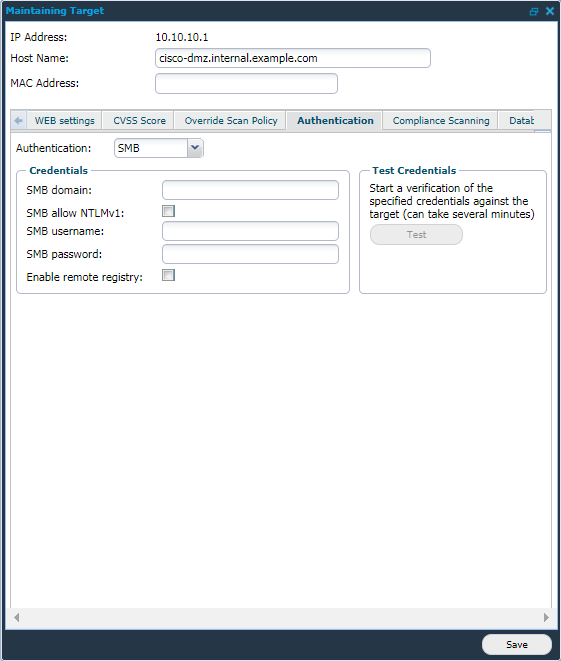Switch to the WEB settings tab

click(64, 121)
